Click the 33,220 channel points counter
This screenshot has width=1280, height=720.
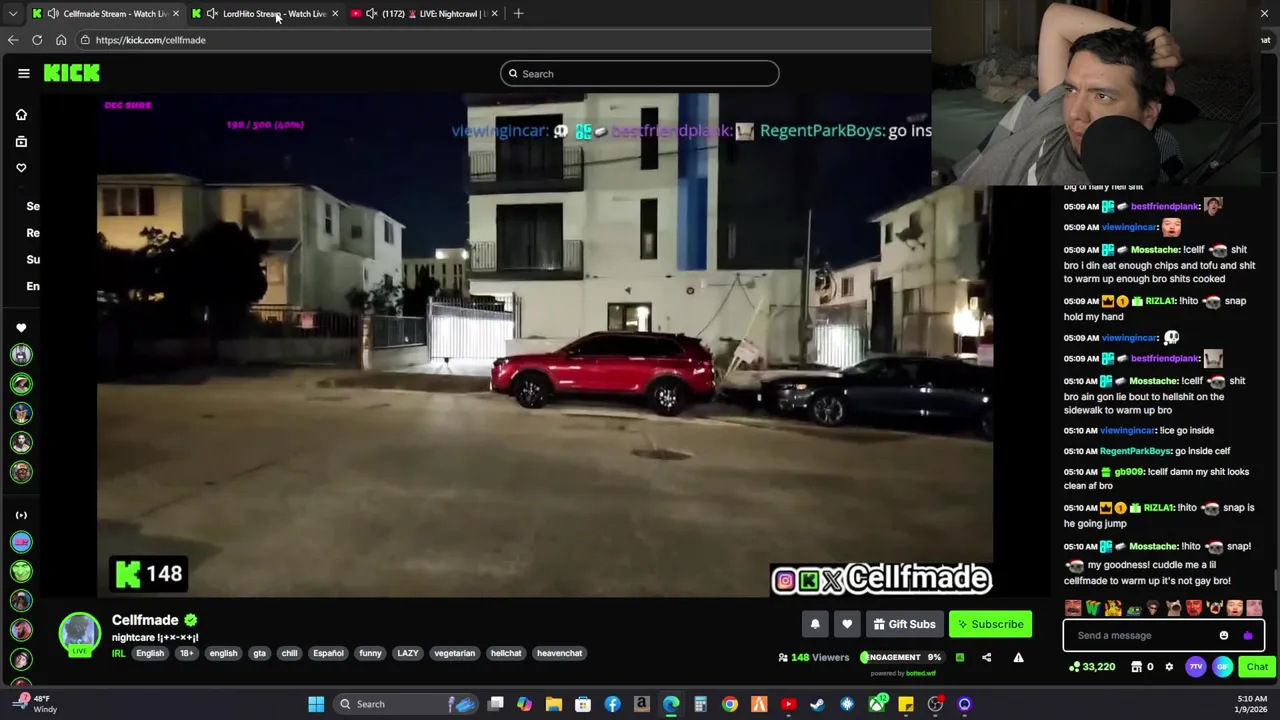pos(1092,667)
